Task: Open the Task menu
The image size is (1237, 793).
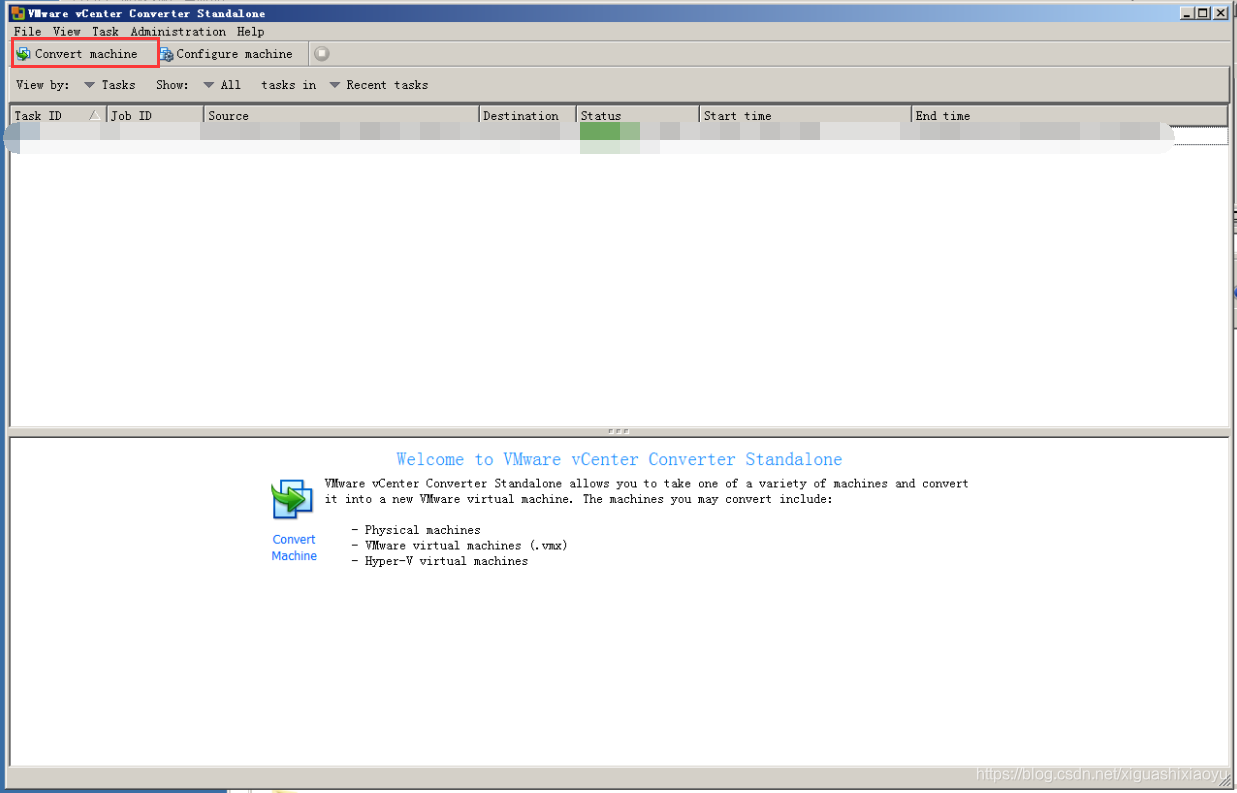Action: pos(105,32)
